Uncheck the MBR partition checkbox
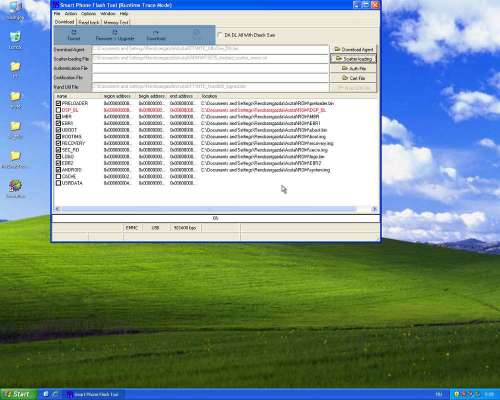 click(x=58, y=117)
